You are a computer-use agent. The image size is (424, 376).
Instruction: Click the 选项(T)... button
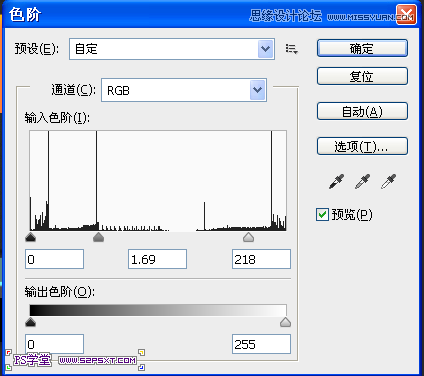coord(362,146)
